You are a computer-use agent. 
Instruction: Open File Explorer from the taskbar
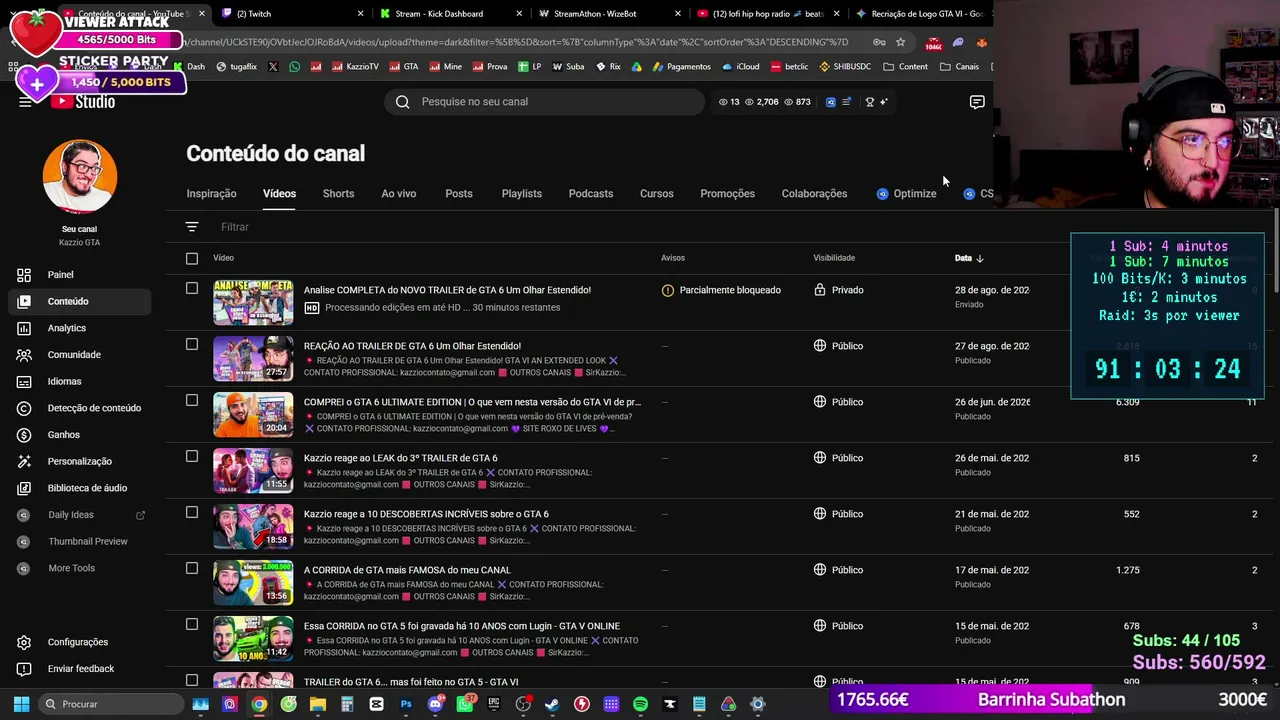318,704
